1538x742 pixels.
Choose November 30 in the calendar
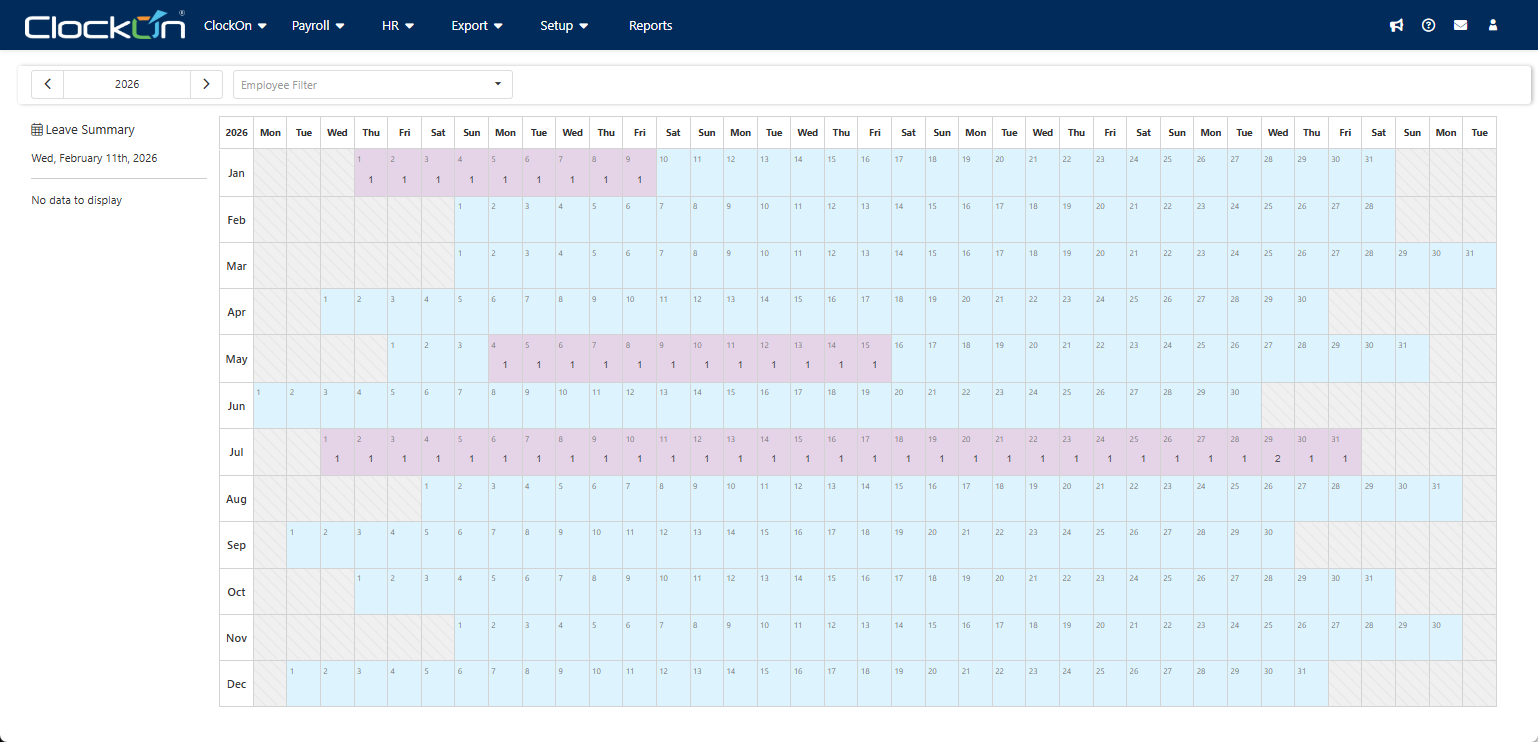tap(1446, 638)
